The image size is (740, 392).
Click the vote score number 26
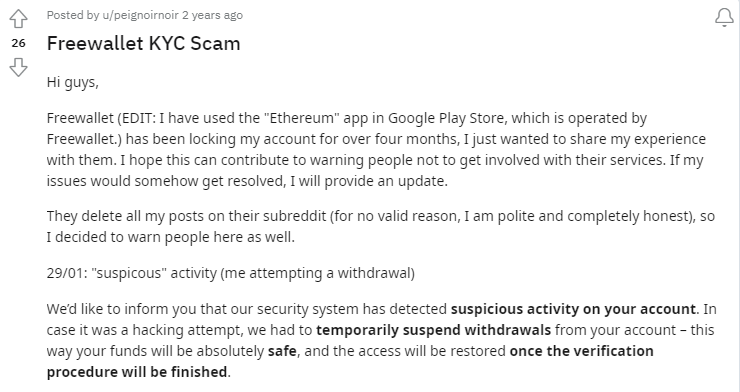(x=18, y=43)
